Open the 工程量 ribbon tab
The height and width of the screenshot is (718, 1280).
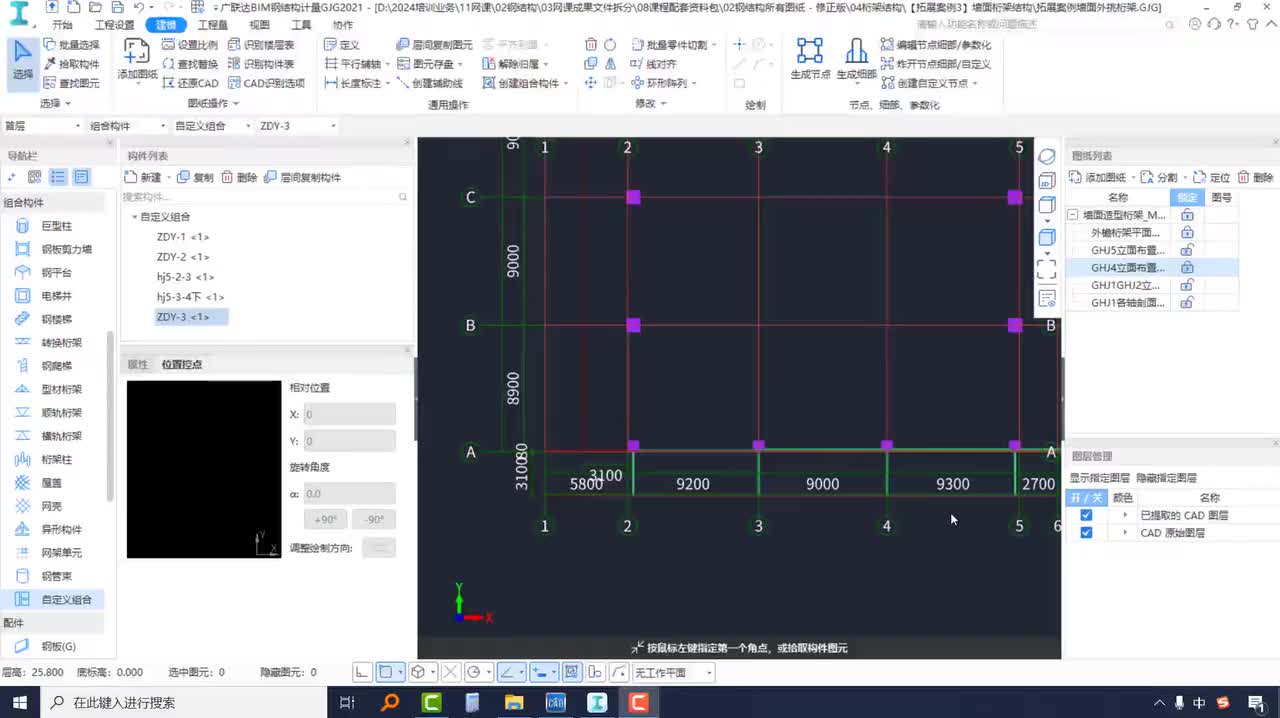pyautogui.click(x=212, y=25)
